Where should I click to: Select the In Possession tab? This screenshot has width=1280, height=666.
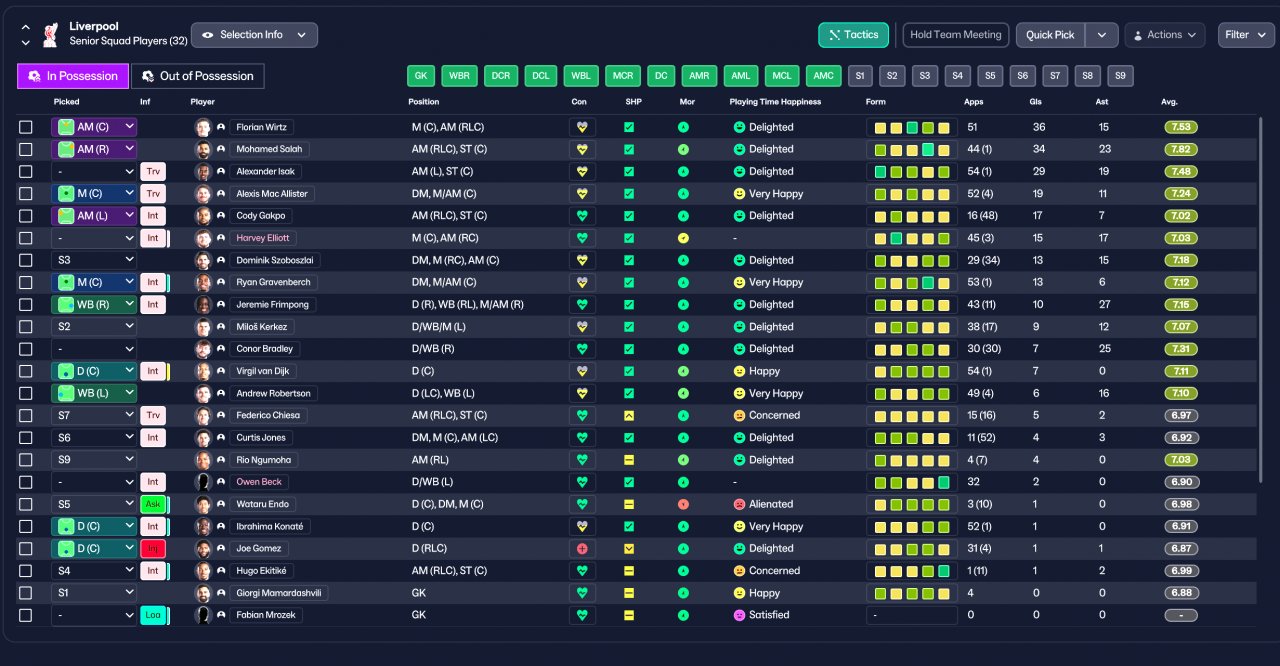click(73, 76)
